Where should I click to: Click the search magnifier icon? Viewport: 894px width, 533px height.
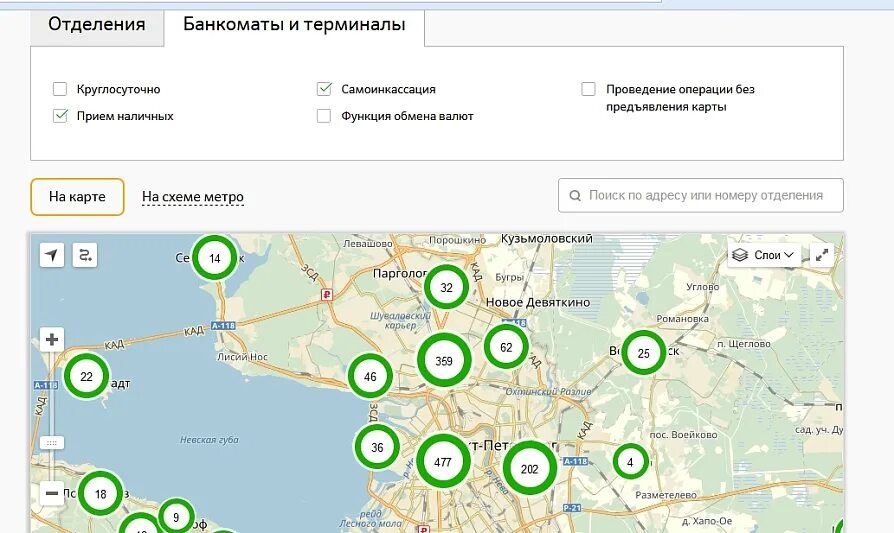pyautogui.click(x=575, y=196)
